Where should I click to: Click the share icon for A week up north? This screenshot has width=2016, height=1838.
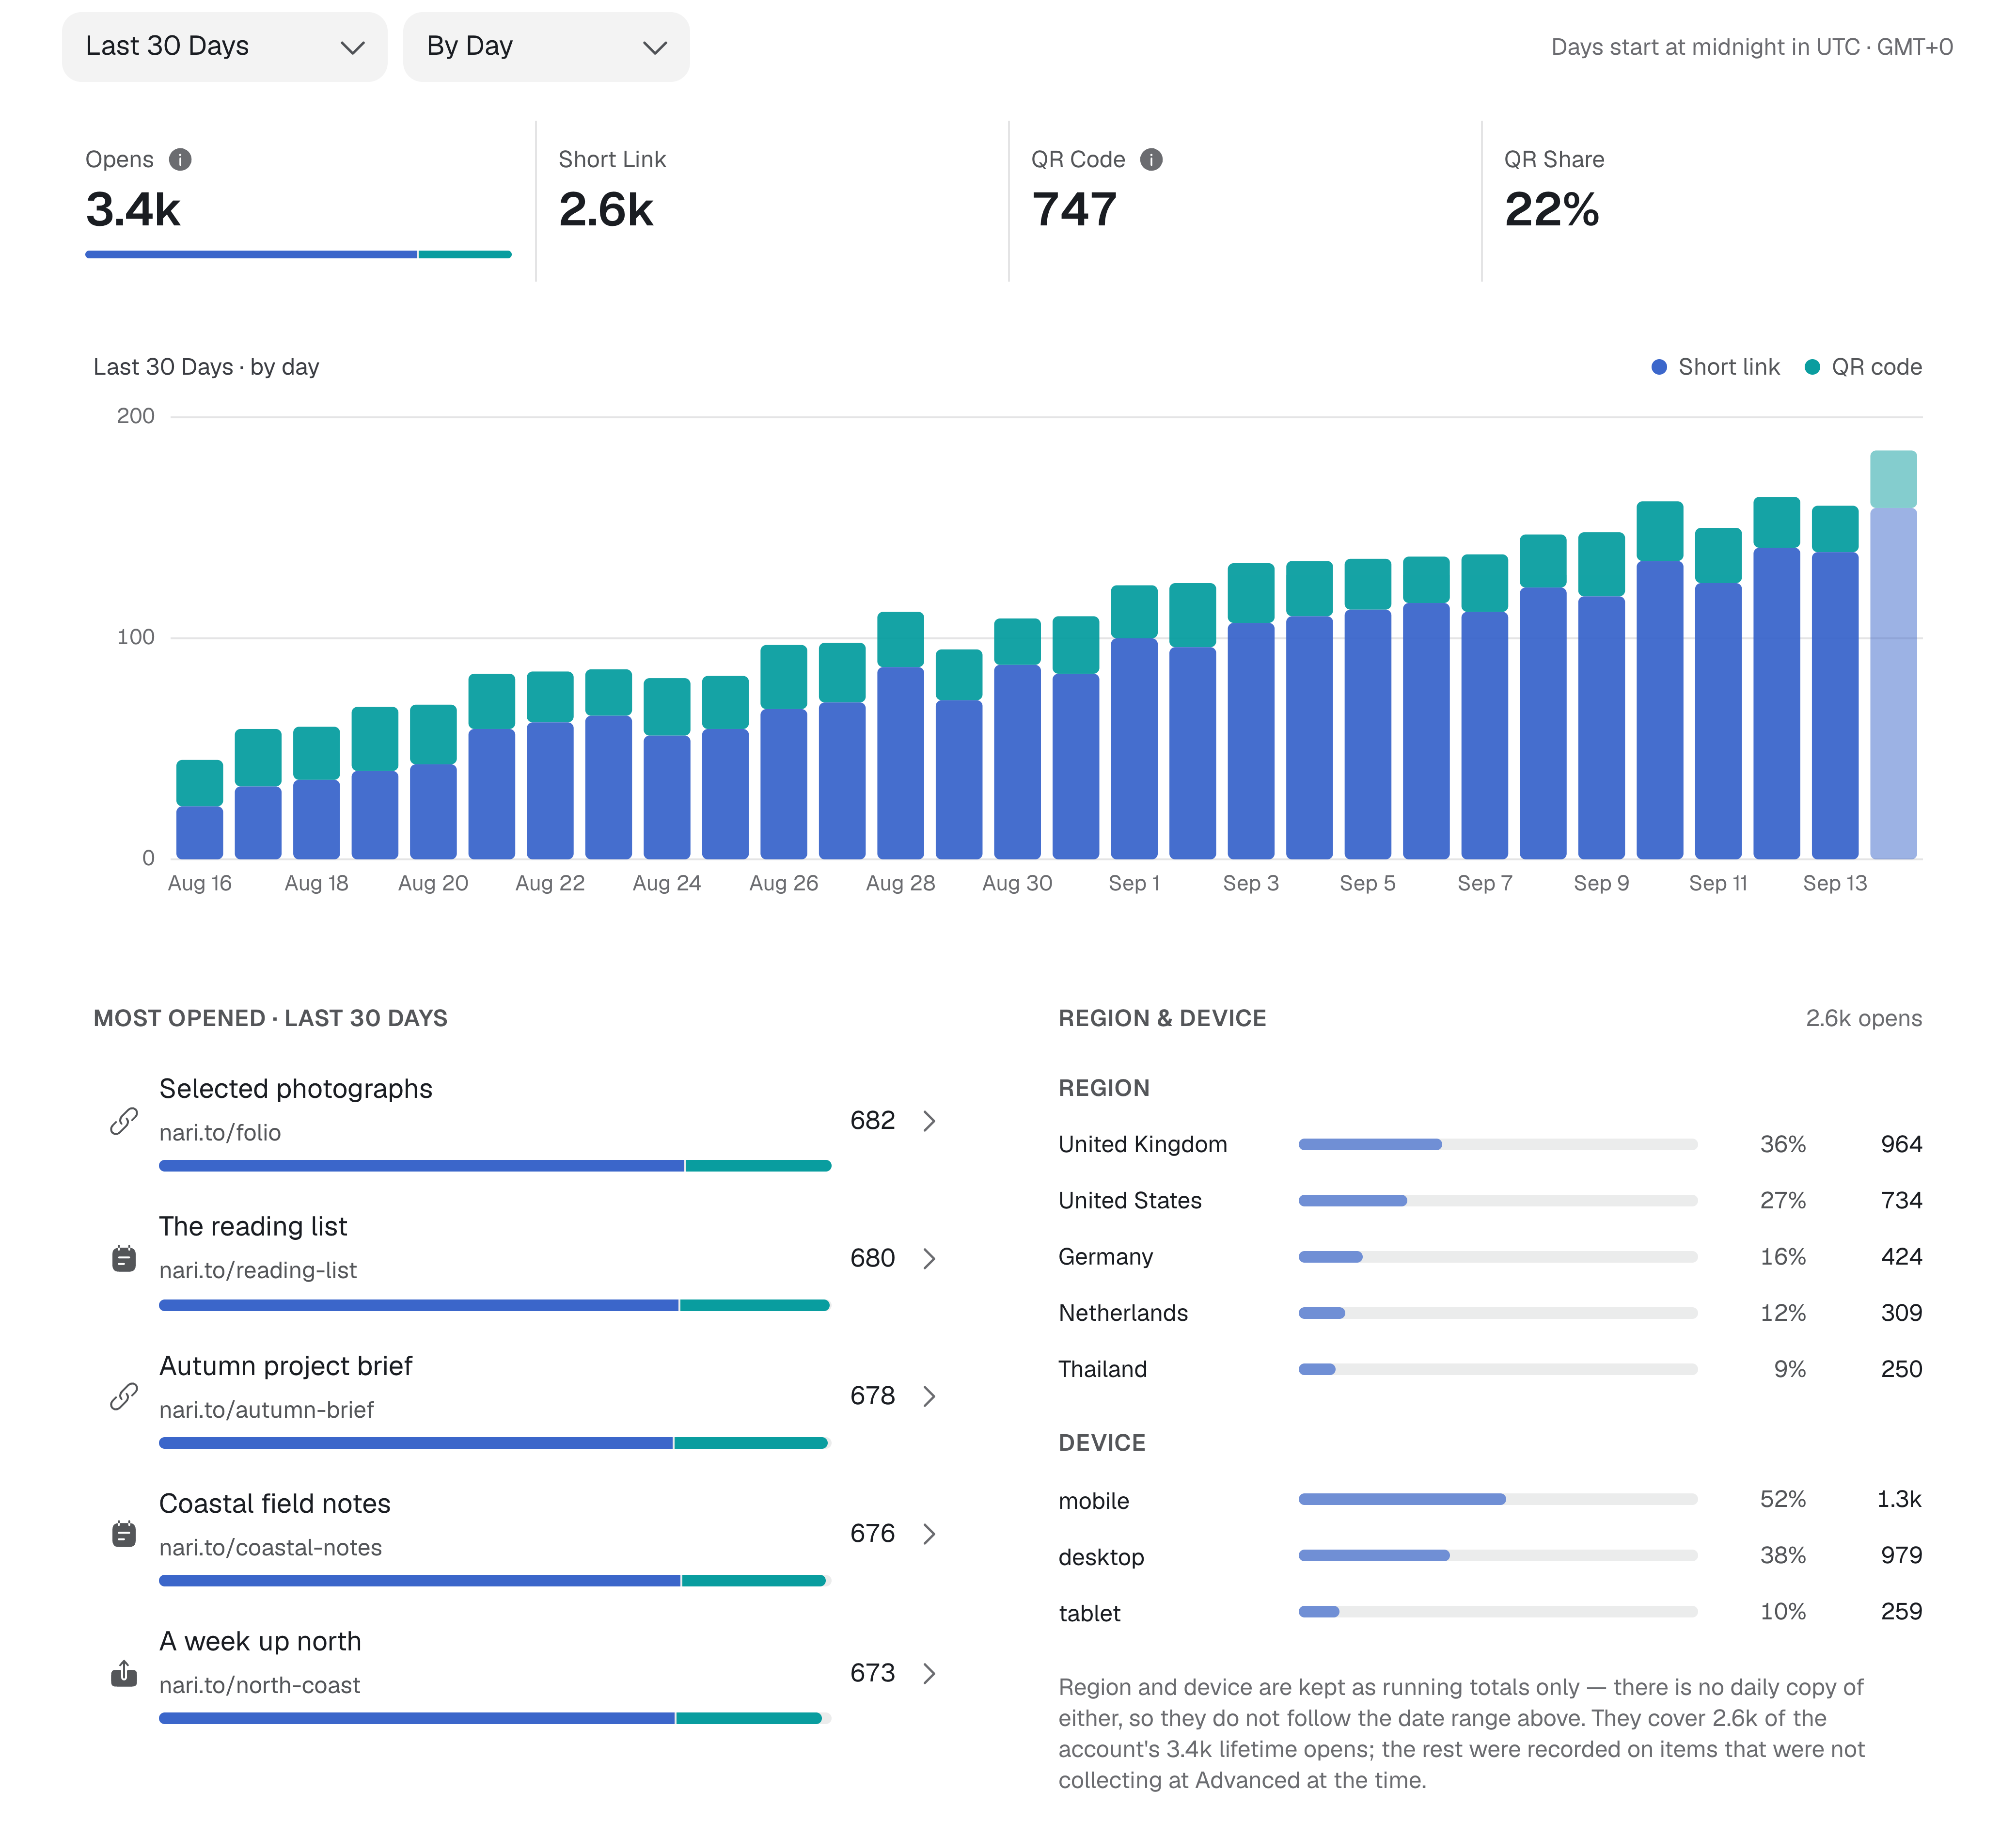pos(124,1673)
